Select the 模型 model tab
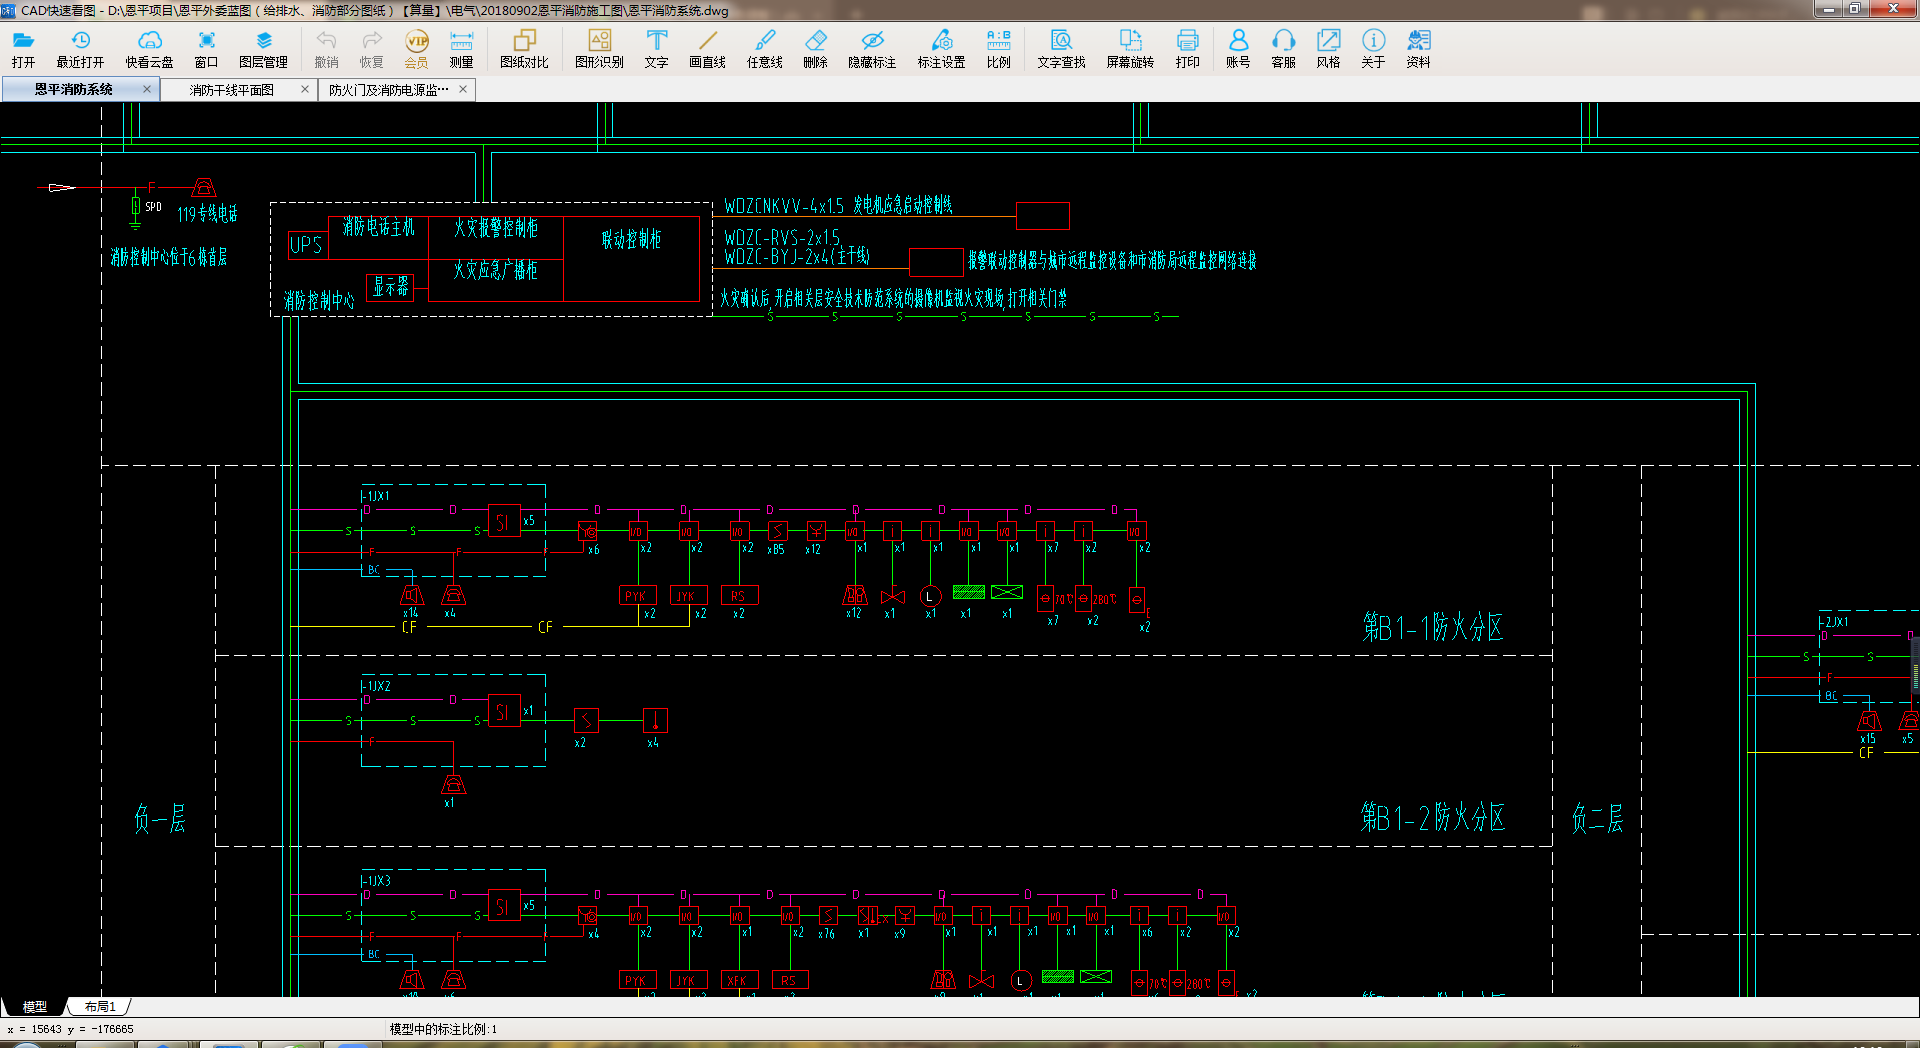 [35, 1006]
